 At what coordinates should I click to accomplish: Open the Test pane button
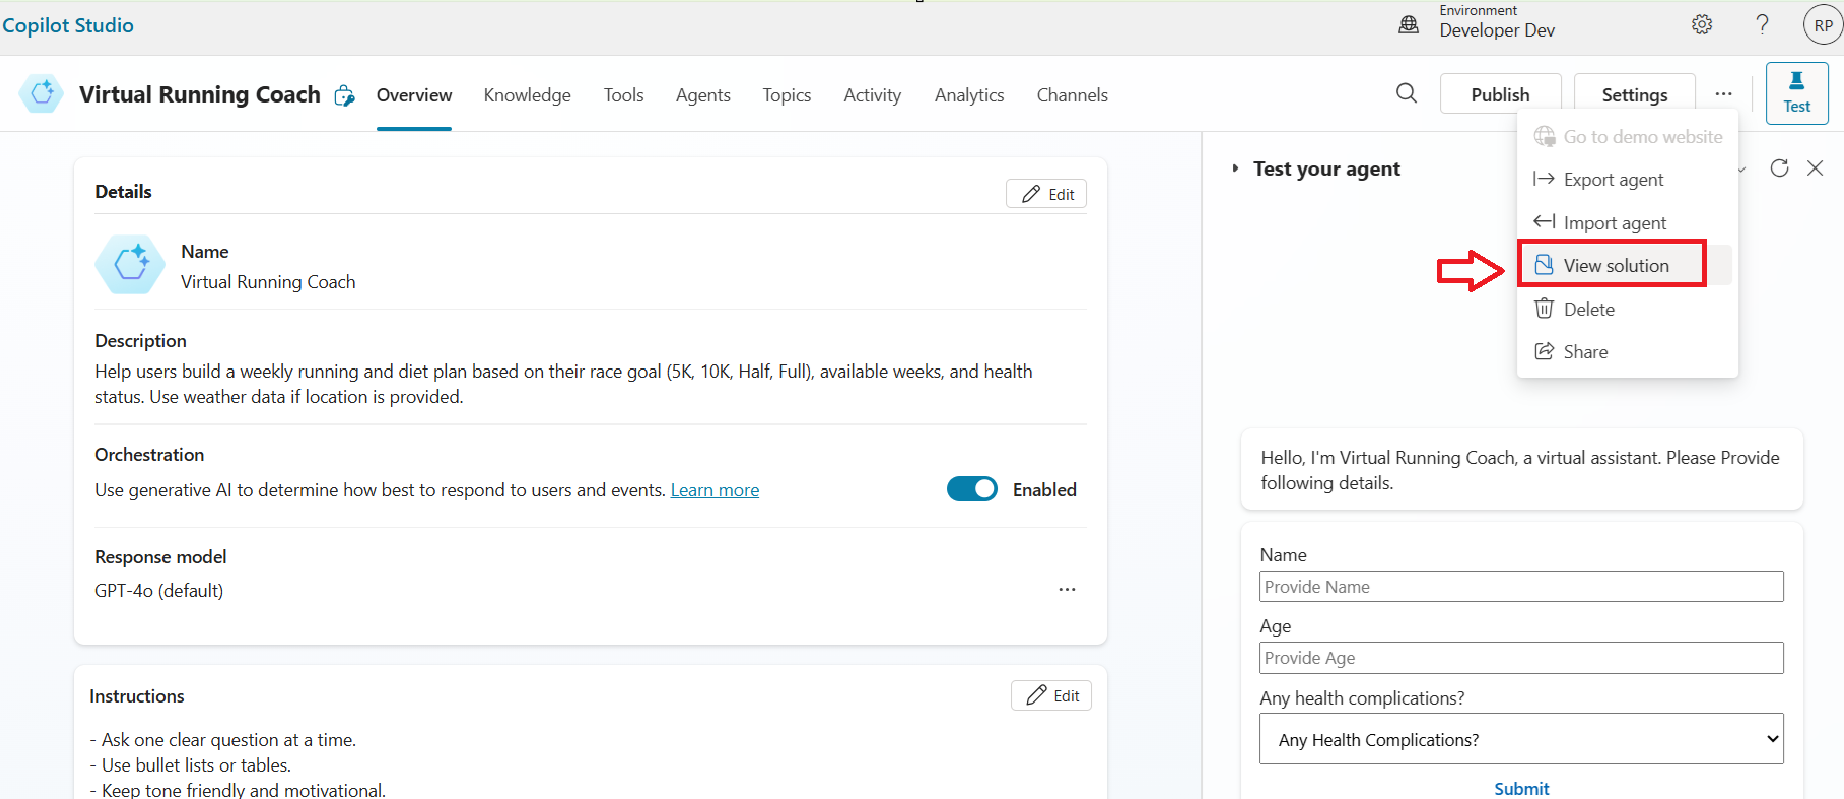tap(1796, 93)
